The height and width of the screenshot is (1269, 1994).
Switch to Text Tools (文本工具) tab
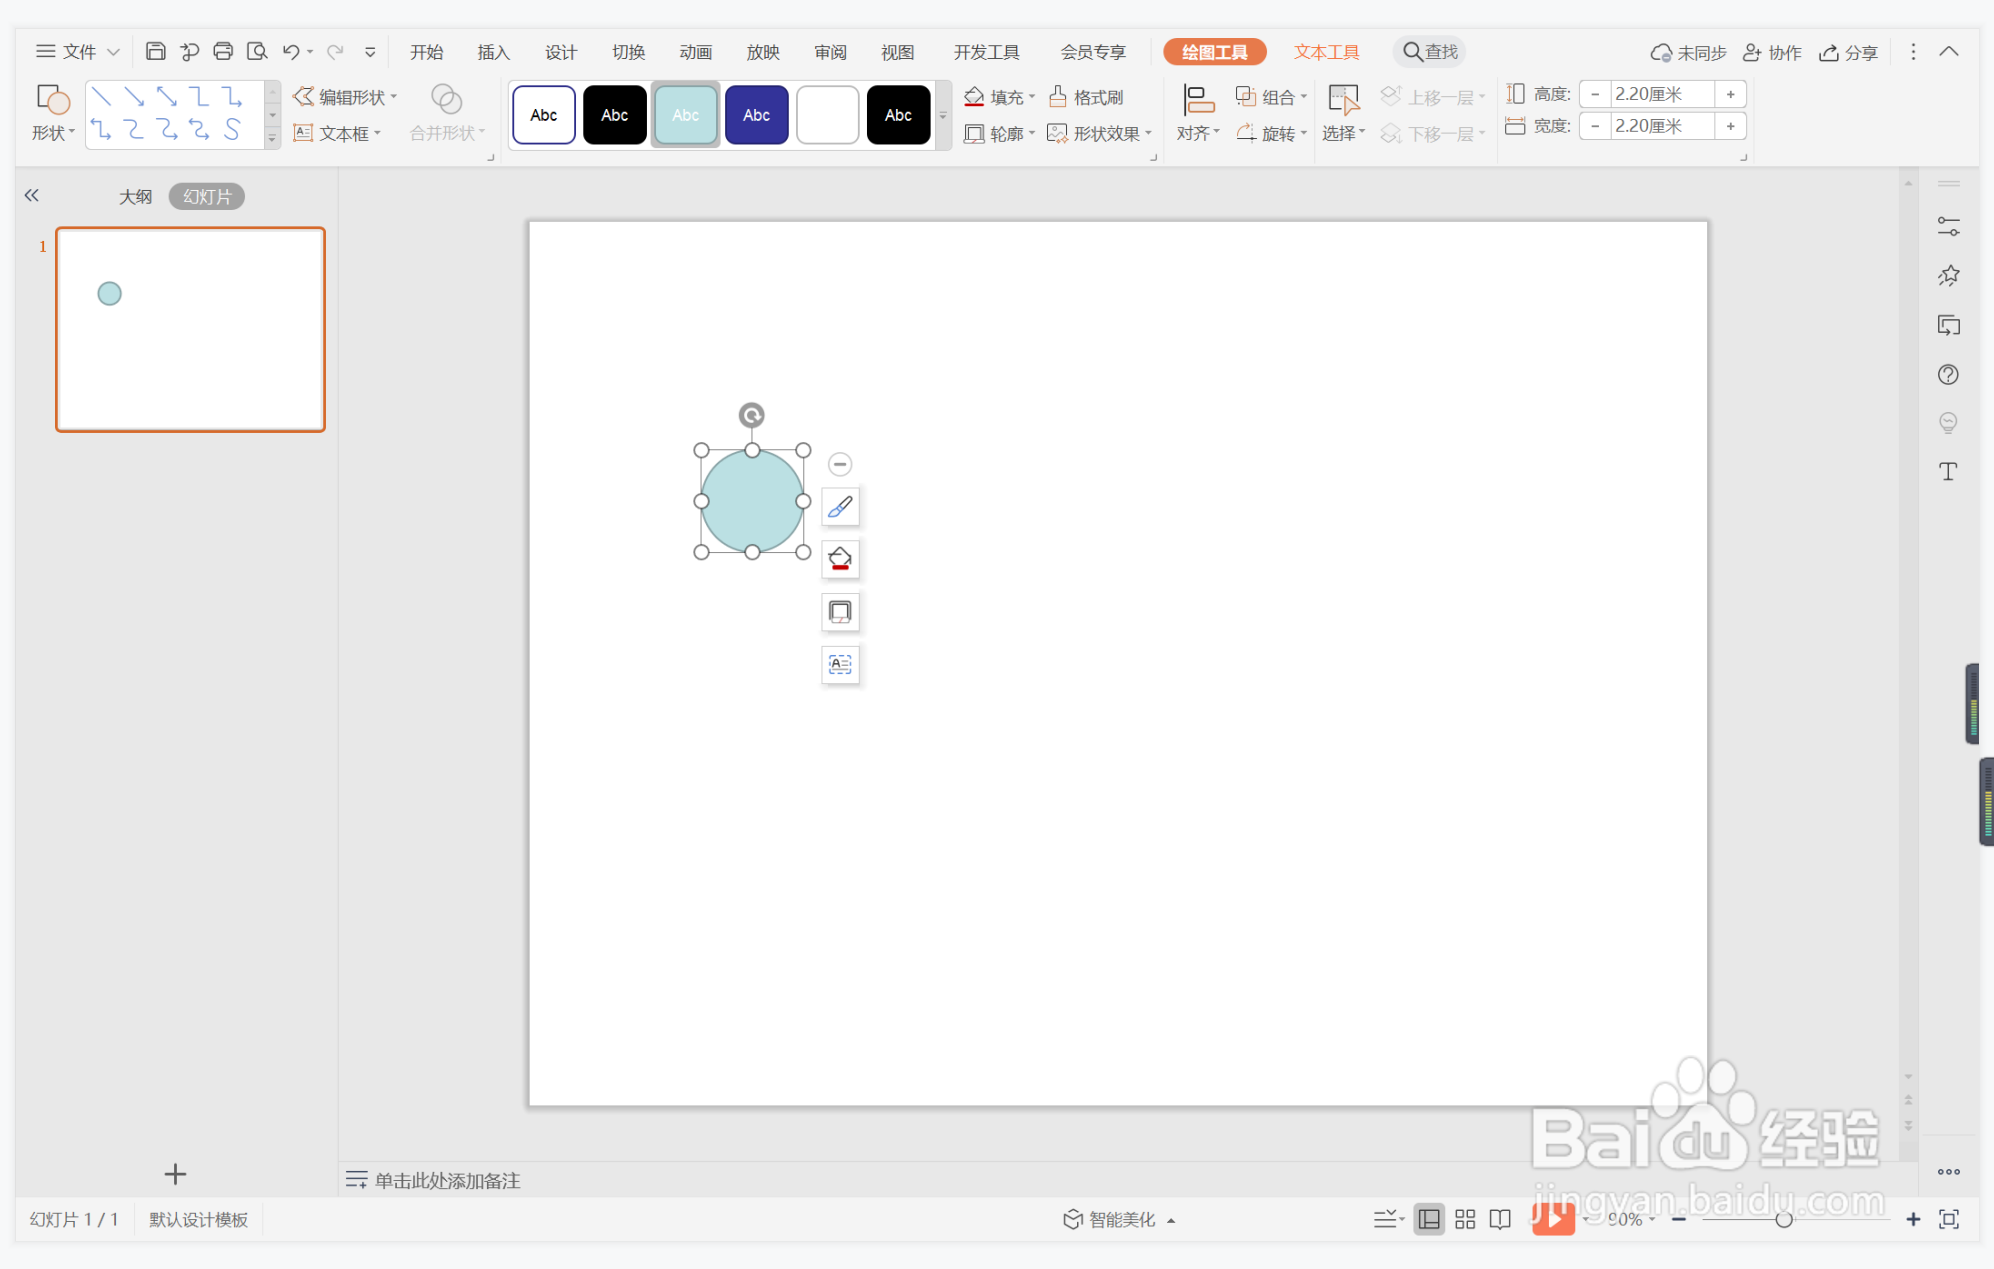(x=1327, y=52)
